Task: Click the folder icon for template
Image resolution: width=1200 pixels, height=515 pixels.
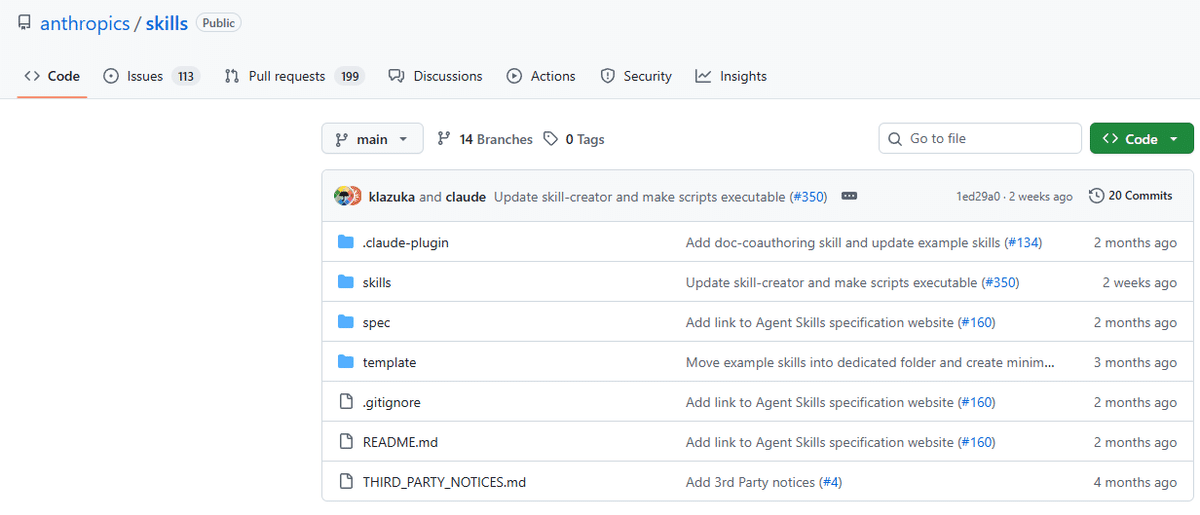Action: coord(346,362)
